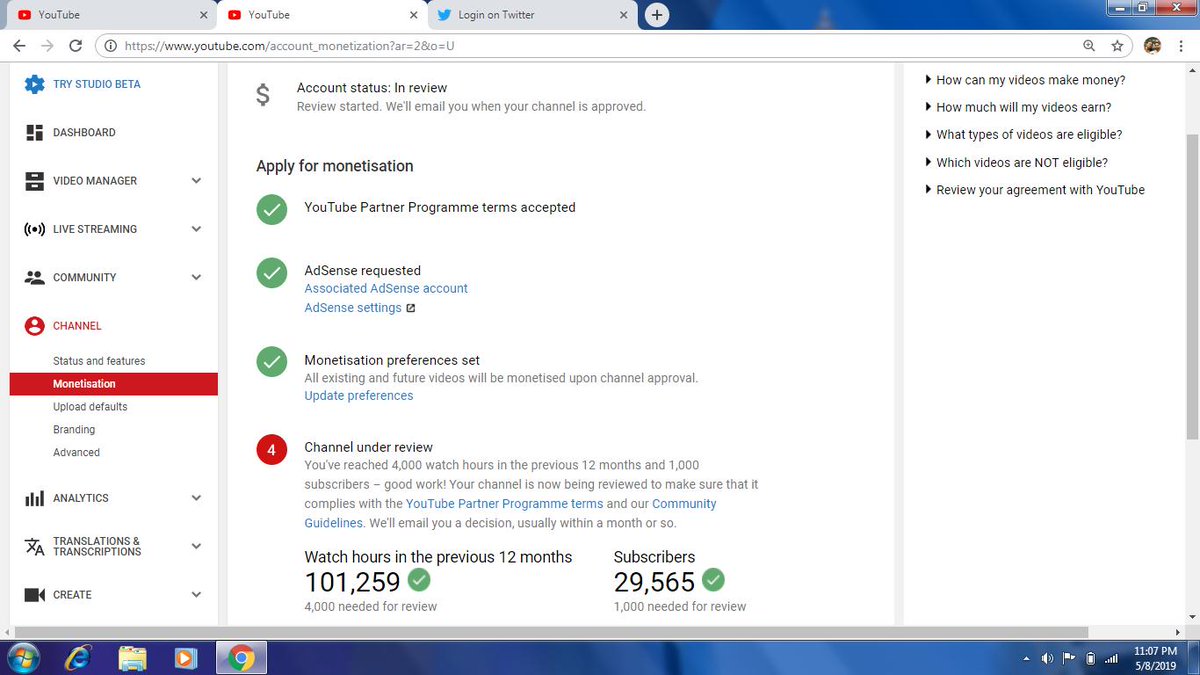Select Monetisation in the sidebar

[114, 384]
